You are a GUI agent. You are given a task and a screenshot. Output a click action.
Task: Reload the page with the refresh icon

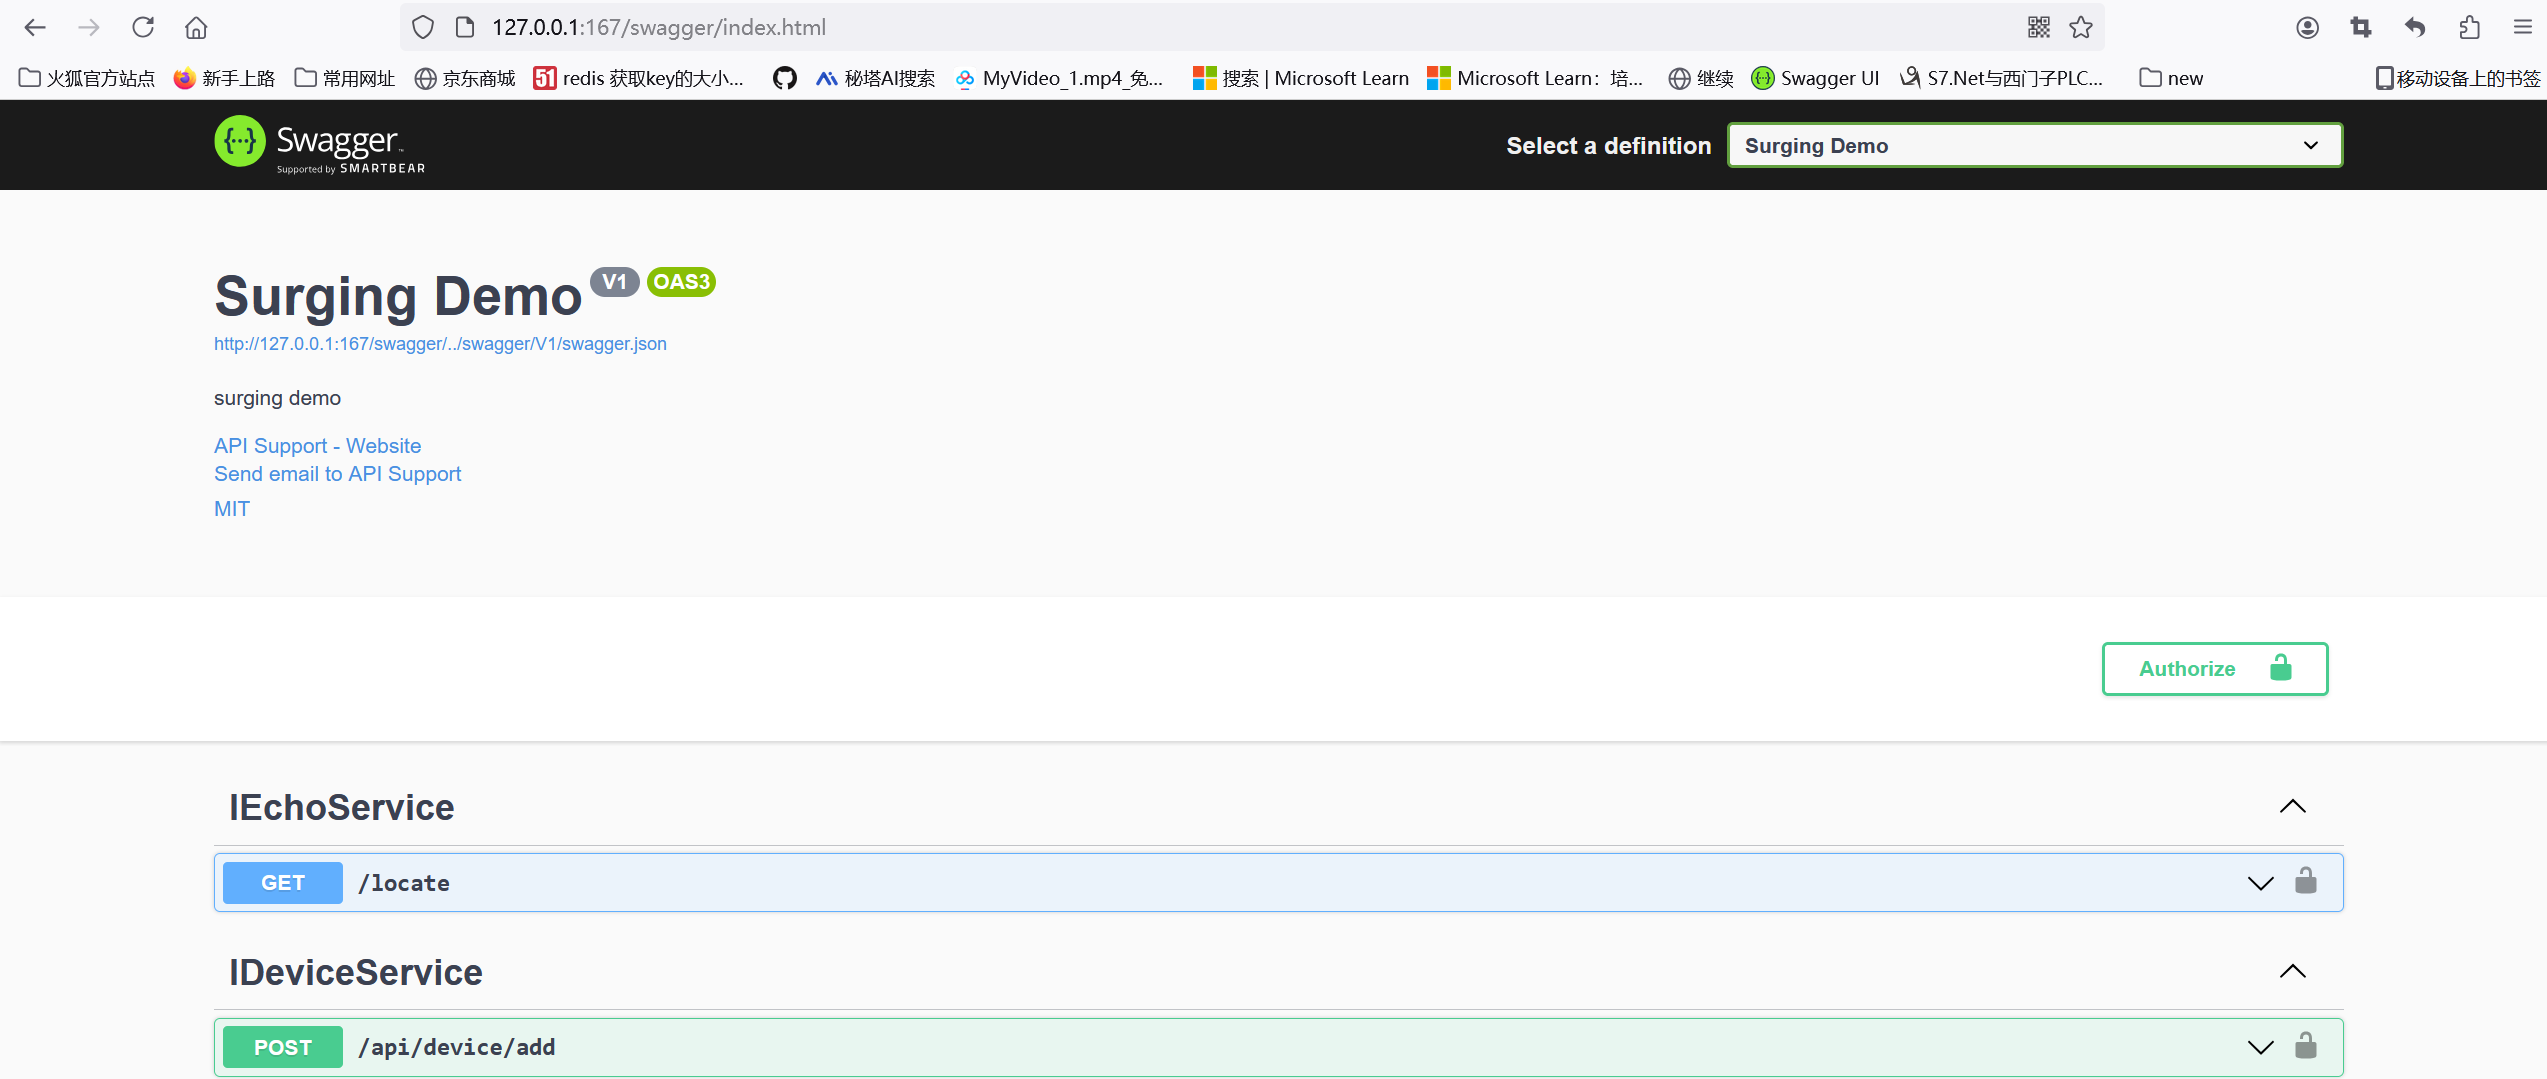143,27
